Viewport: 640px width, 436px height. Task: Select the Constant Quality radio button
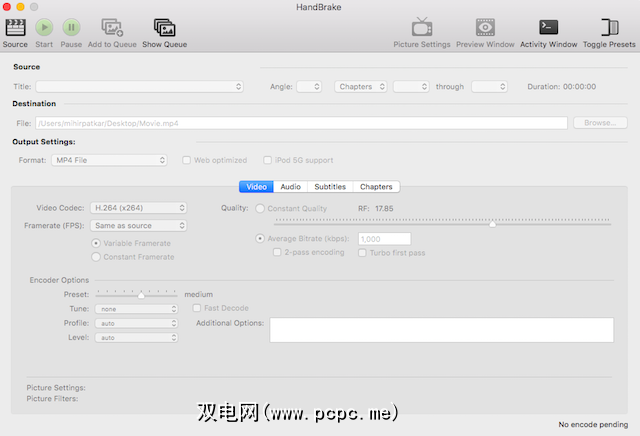pyautogui.click(x=261, y=208)
